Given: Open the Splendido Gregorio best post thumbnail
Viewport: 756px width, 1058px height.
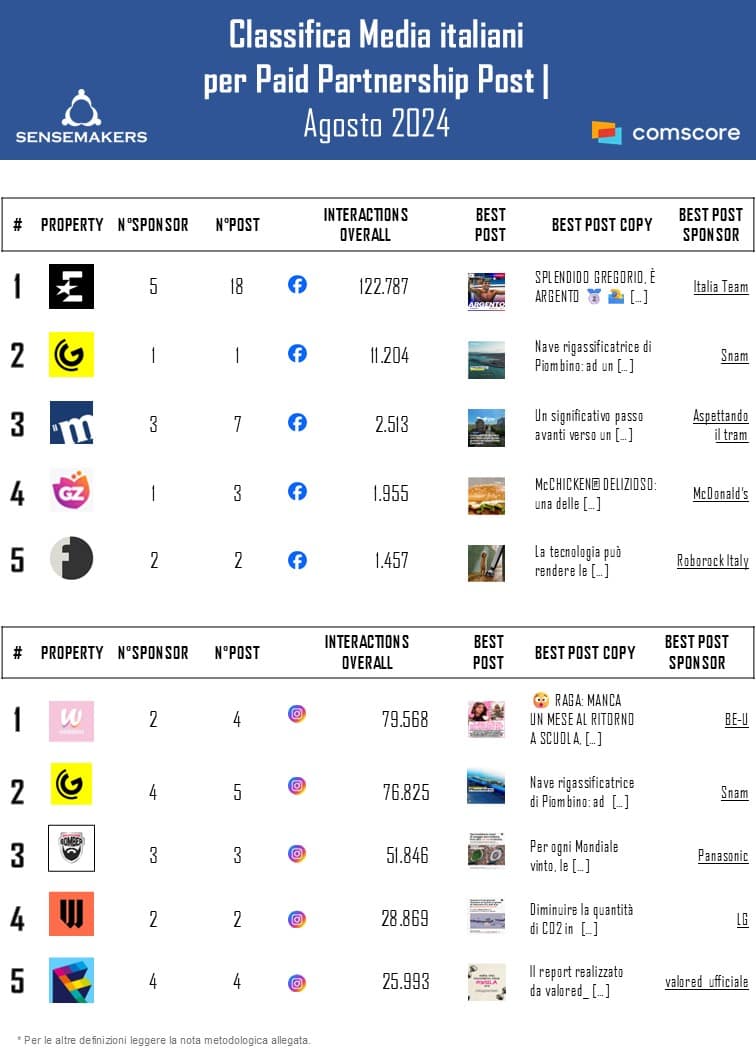Looking at the screenshot, I should 486,291.
